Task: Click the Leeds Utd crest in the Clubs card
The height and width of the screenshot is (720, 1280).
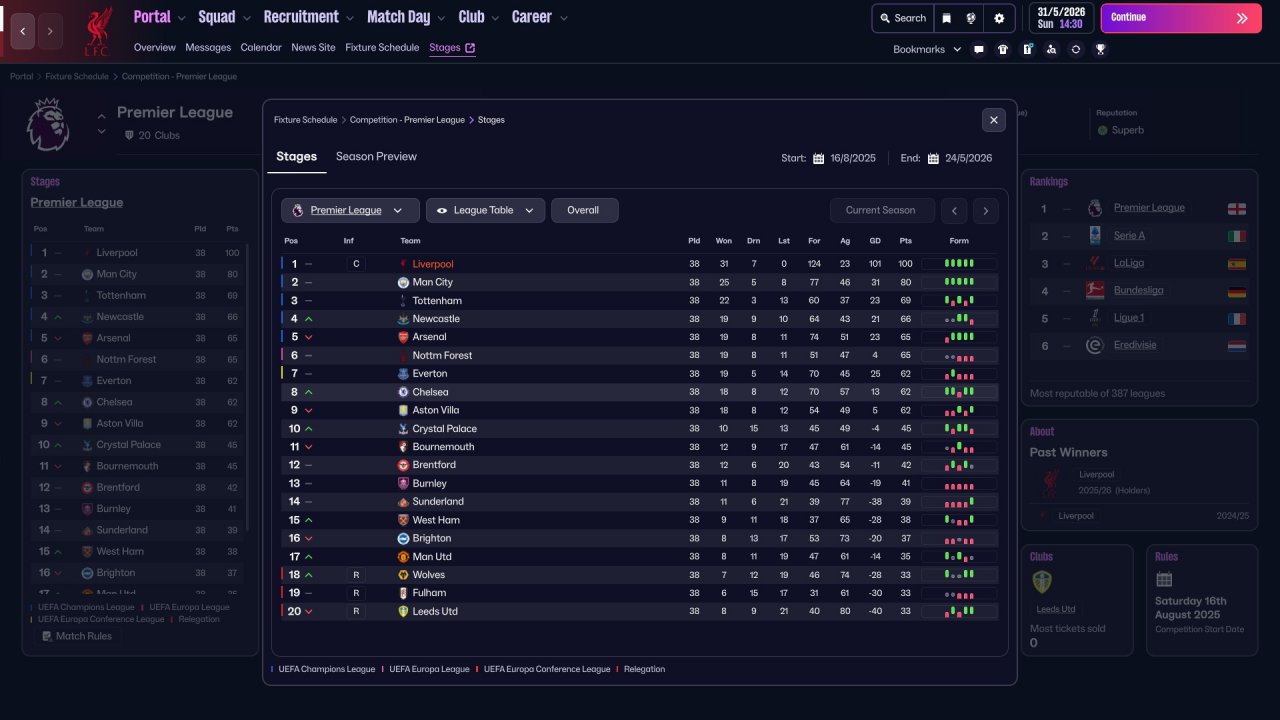Action: [x=1042, y=582]
